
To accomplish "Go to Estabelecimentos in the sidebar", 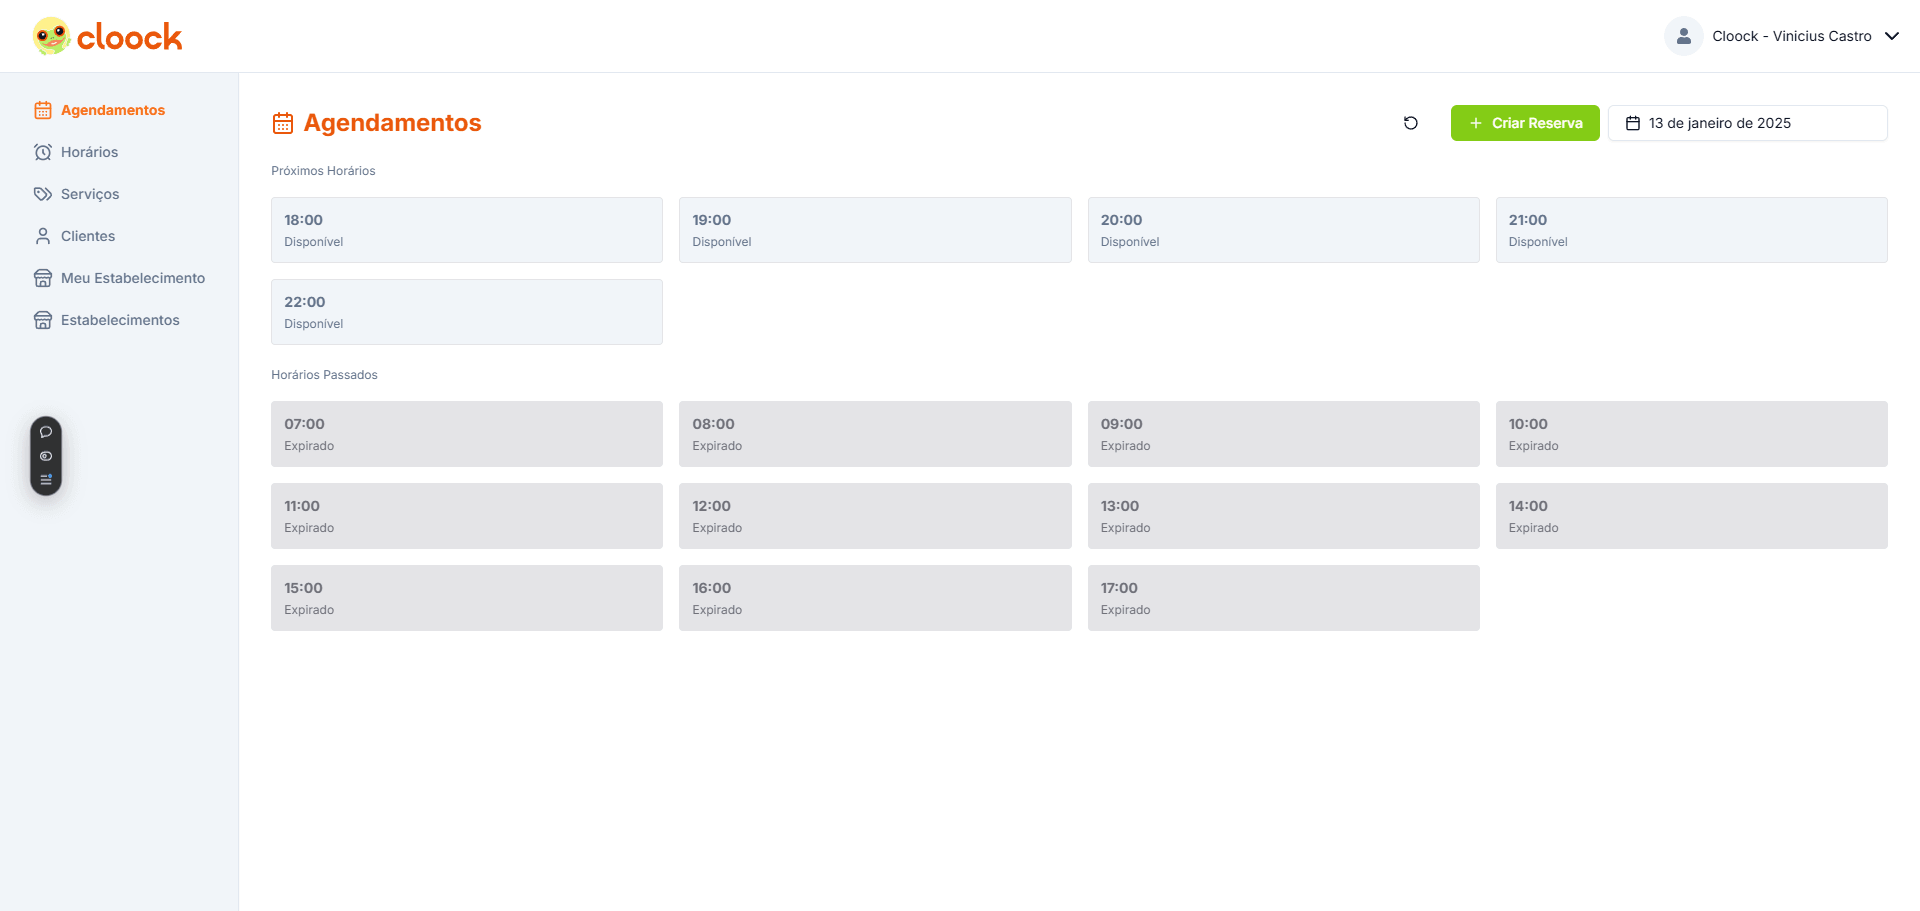I will click(120, 320).
